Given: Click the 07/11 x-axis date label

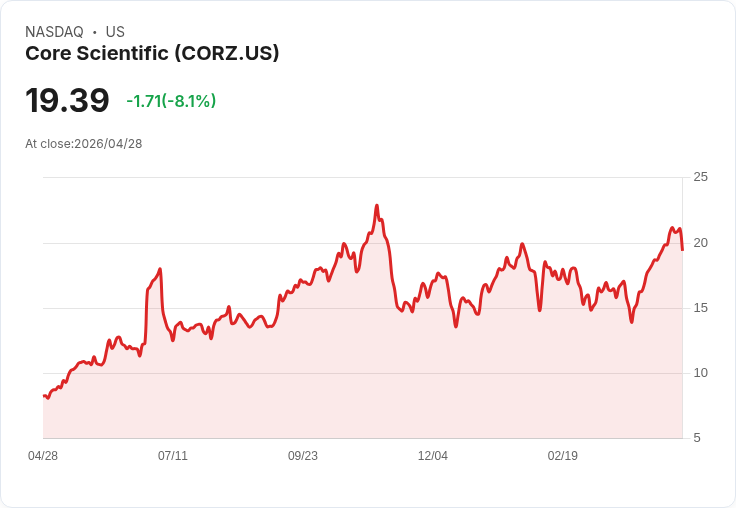Looking at the screenshot, I should pyautogui.click(x=173, y=456).
